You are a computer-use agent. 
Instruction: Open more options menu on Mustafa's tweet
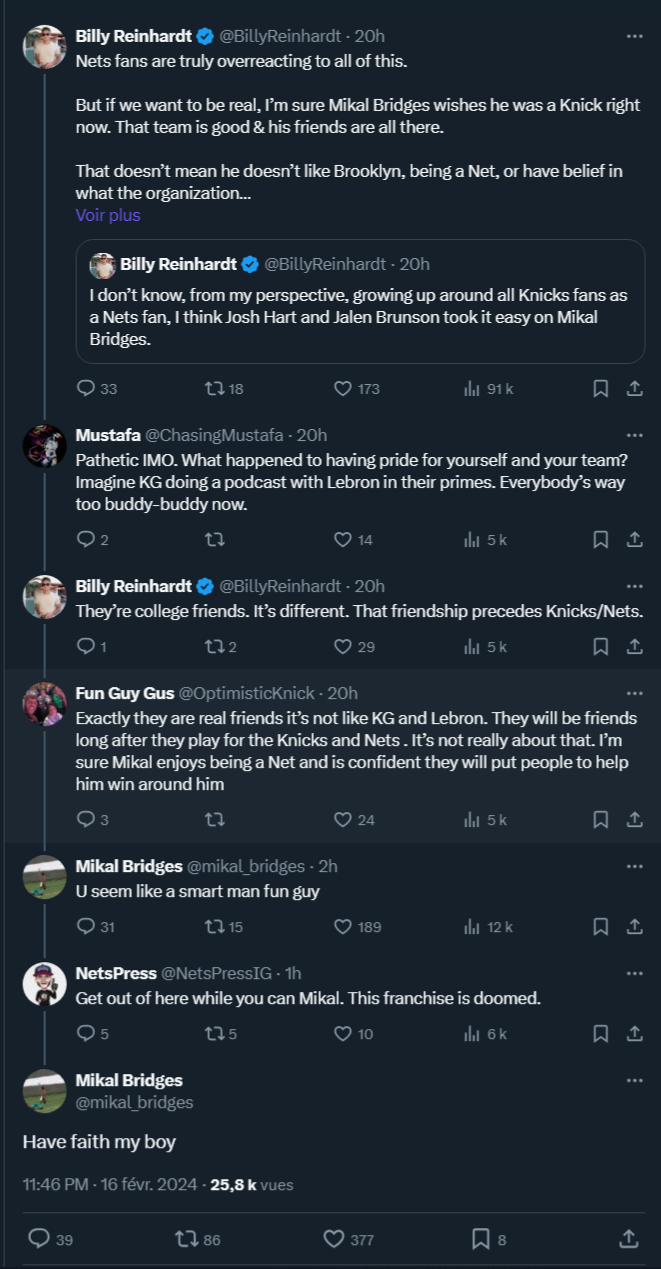coord(634,436)
